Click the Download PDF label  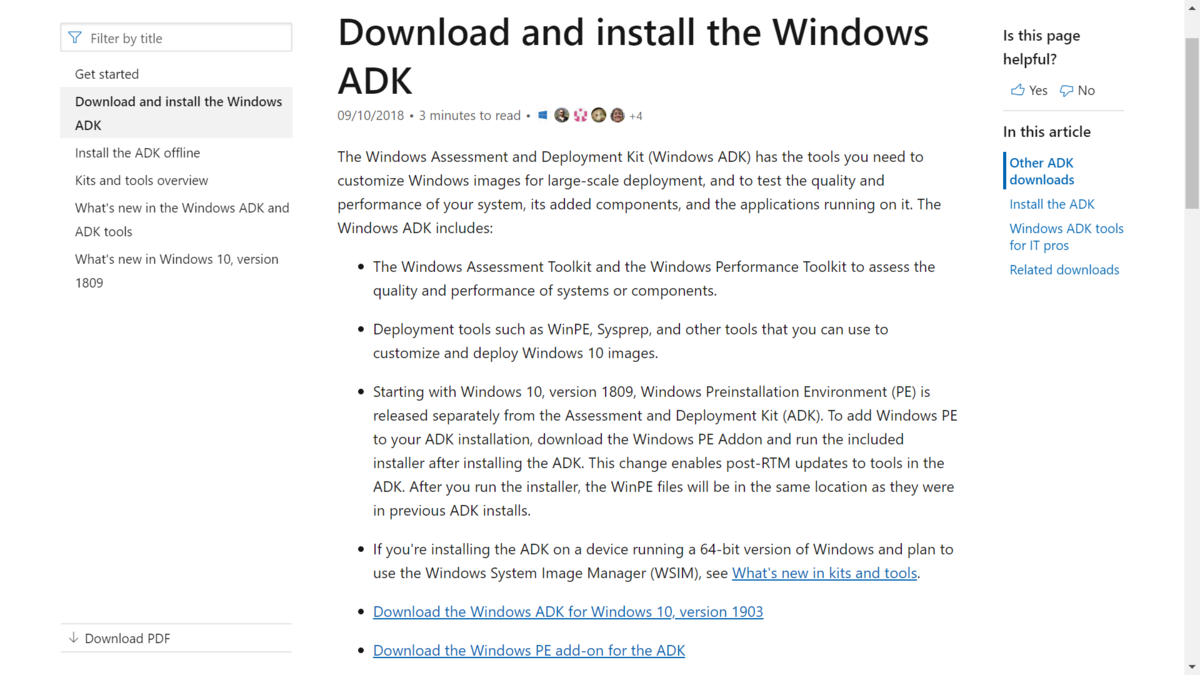[x=127, y=638]
